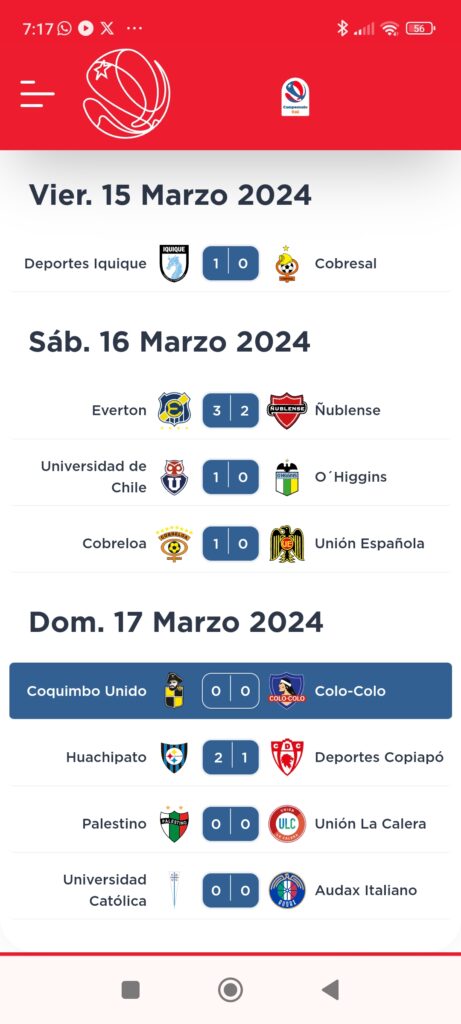Select the Everton team crest

(x=174, y=410)
